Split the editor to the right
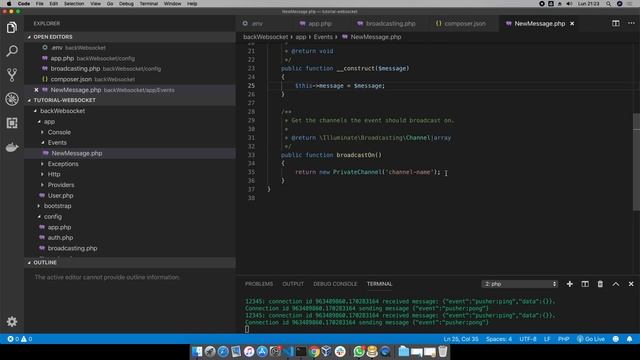 pyautogui.click(x=616, y=23)
